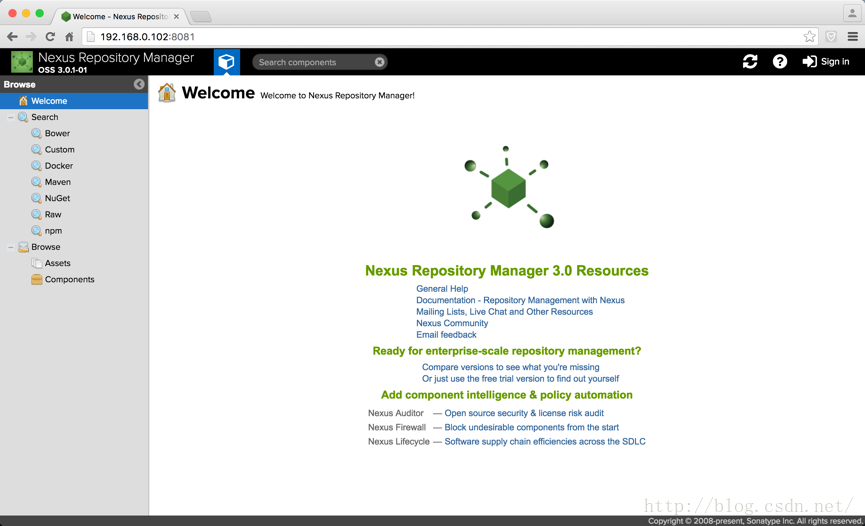Open the Chrome hamburger menu
Viewport: 865px width, 526px height.
[x=852, y=36]
